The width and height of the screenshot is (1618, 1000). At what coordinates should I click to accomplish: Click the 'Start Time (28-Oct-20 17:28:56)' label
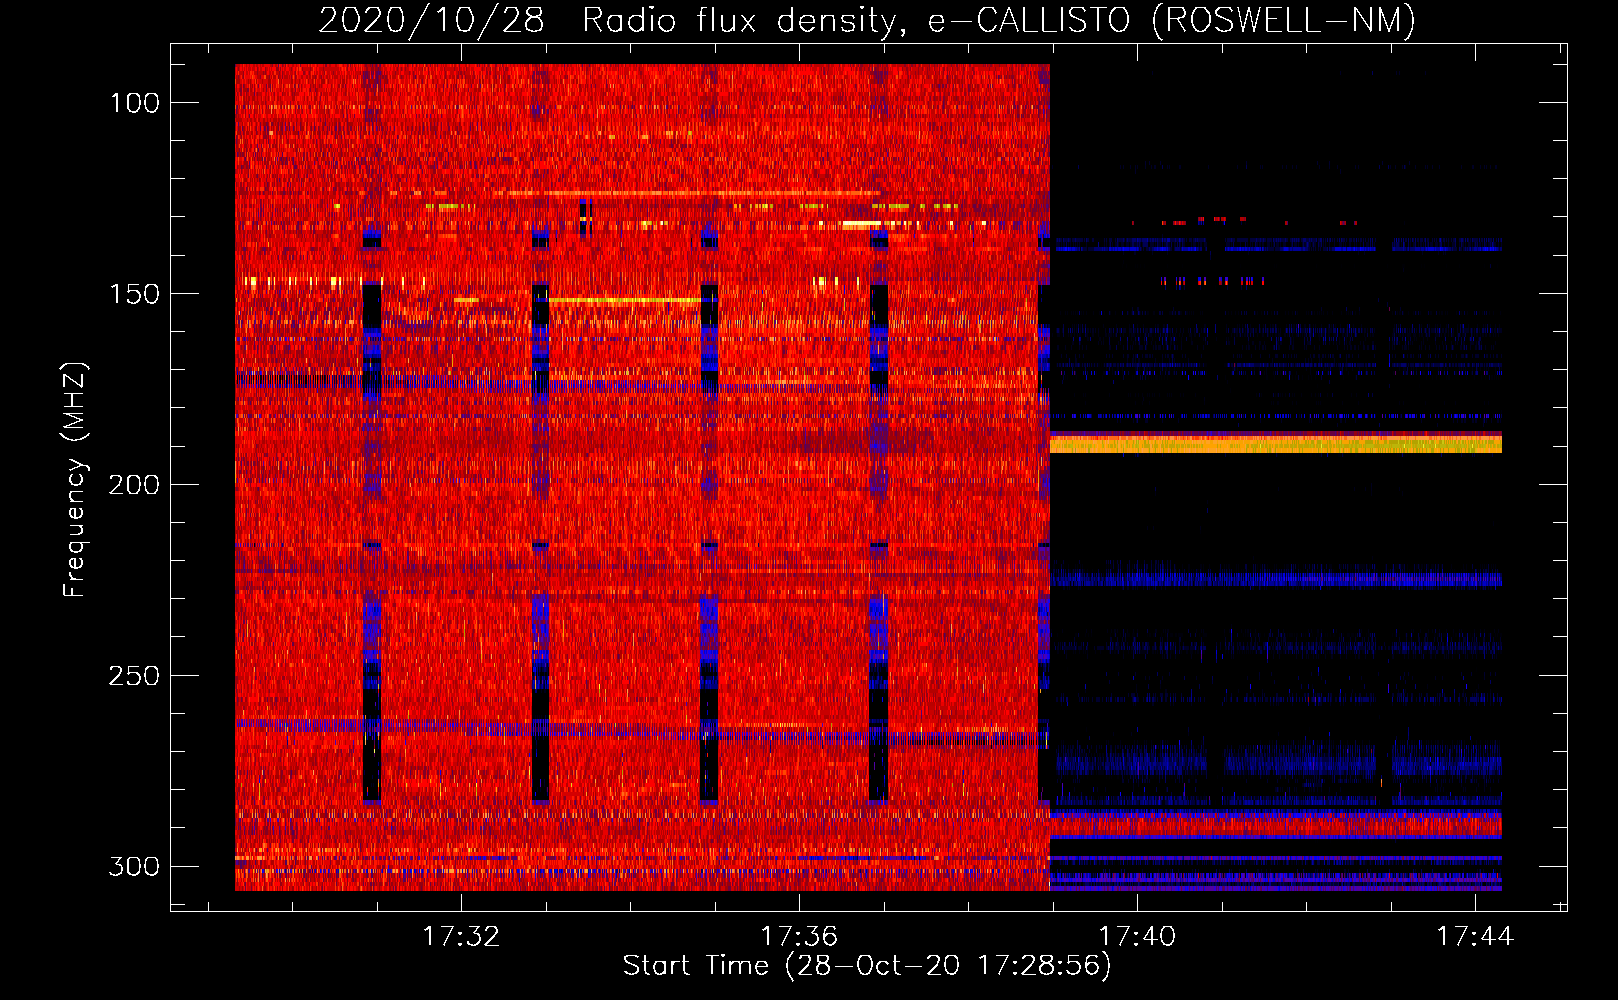click(x=867, y=966)
